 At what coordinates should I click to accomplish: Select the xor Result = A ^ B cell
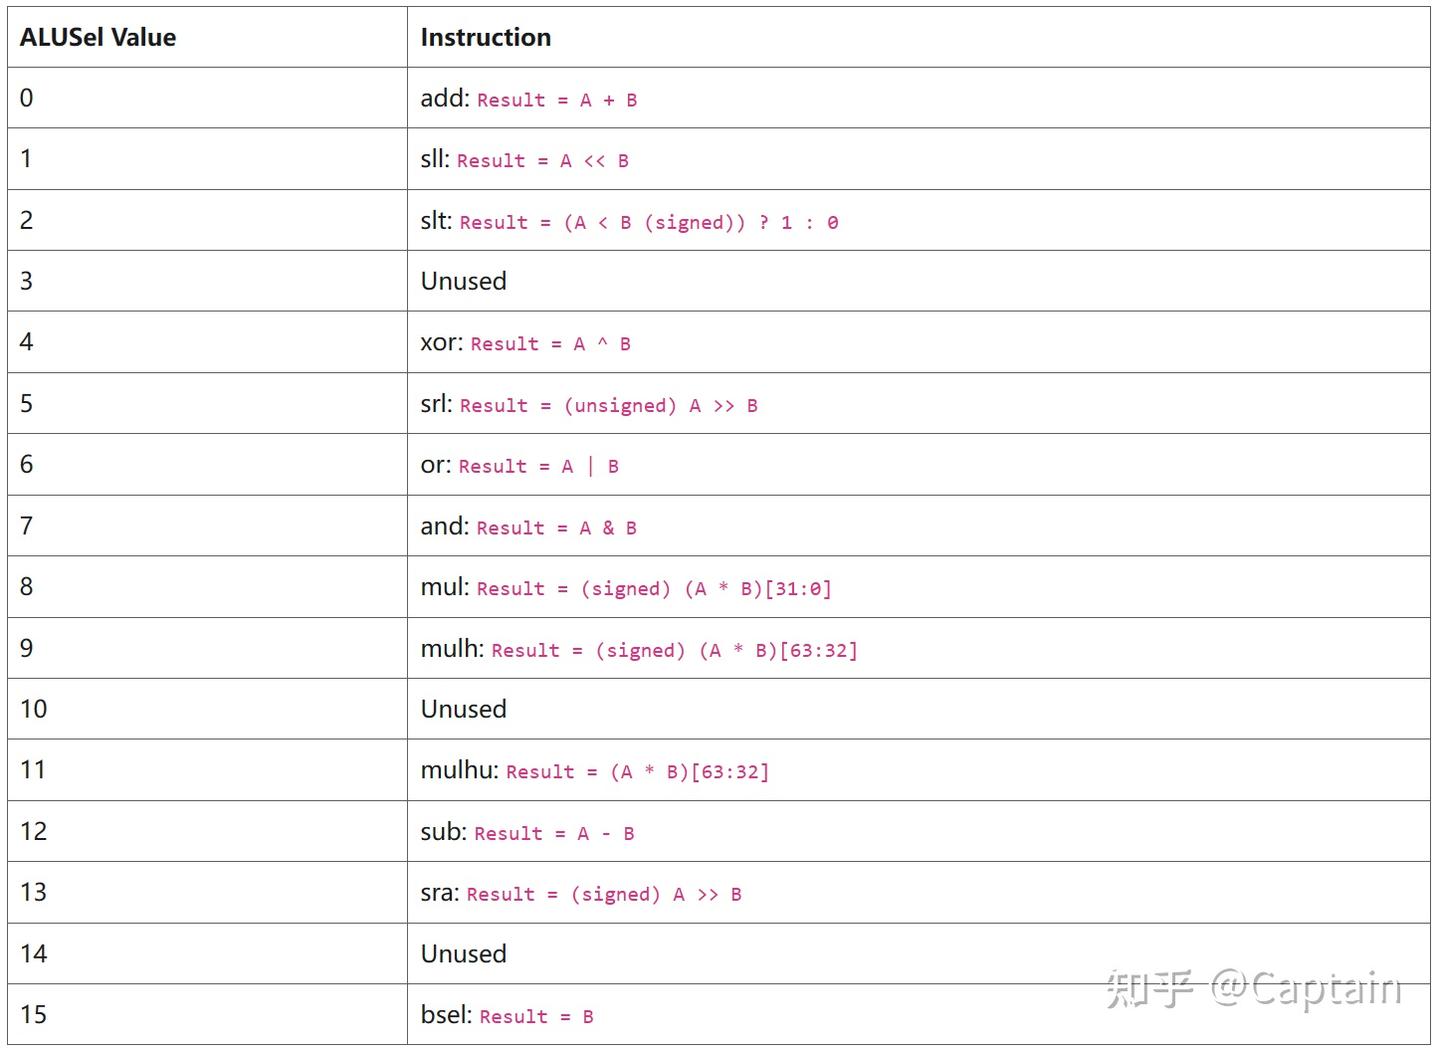click(x=526, y=343)
